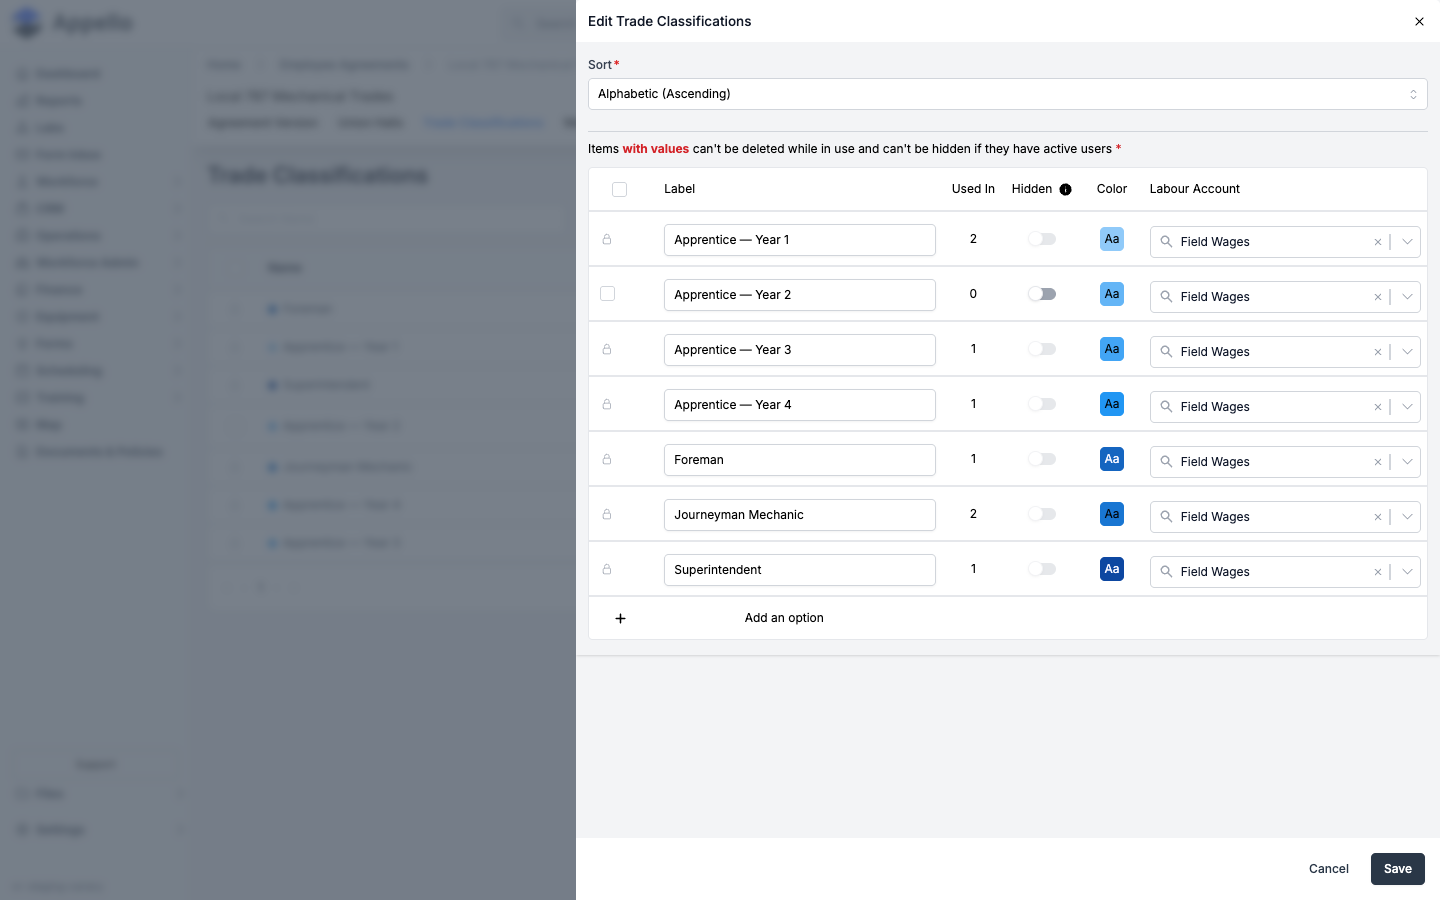Click lock icon on Foreman row

coord(607,460)
